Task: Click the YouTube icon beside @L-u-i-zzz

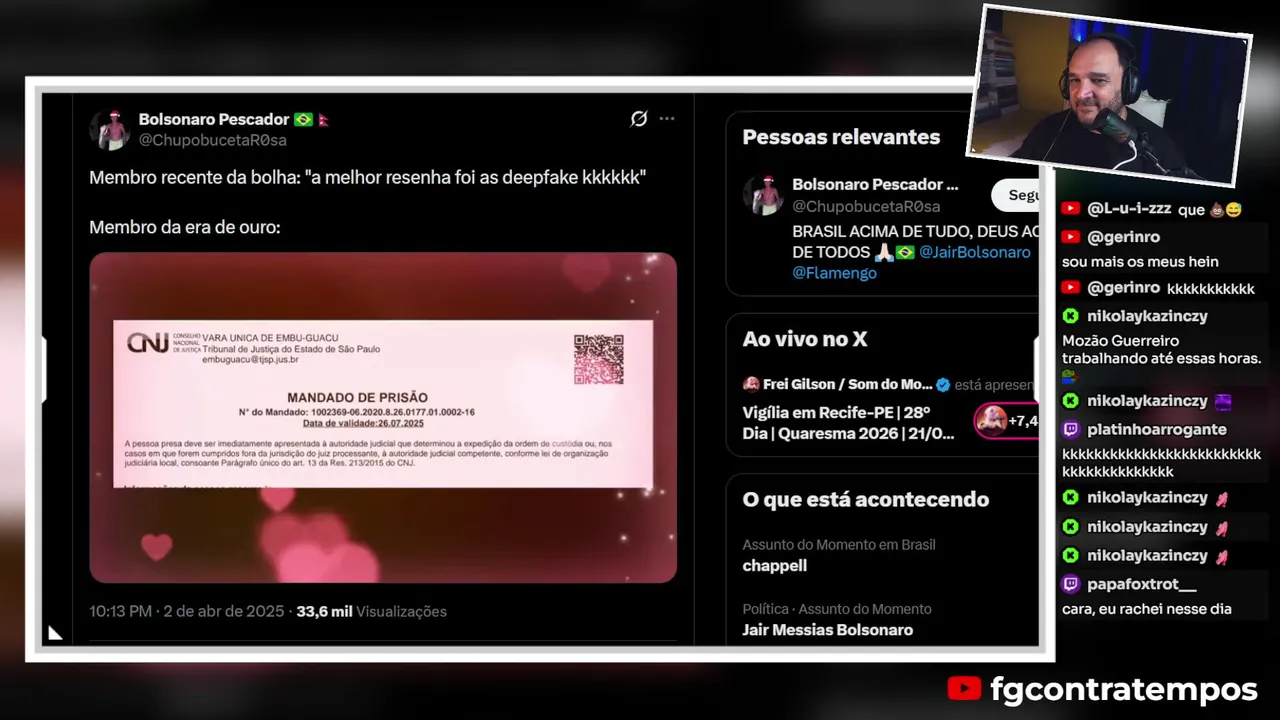Action: [1071, 209]
